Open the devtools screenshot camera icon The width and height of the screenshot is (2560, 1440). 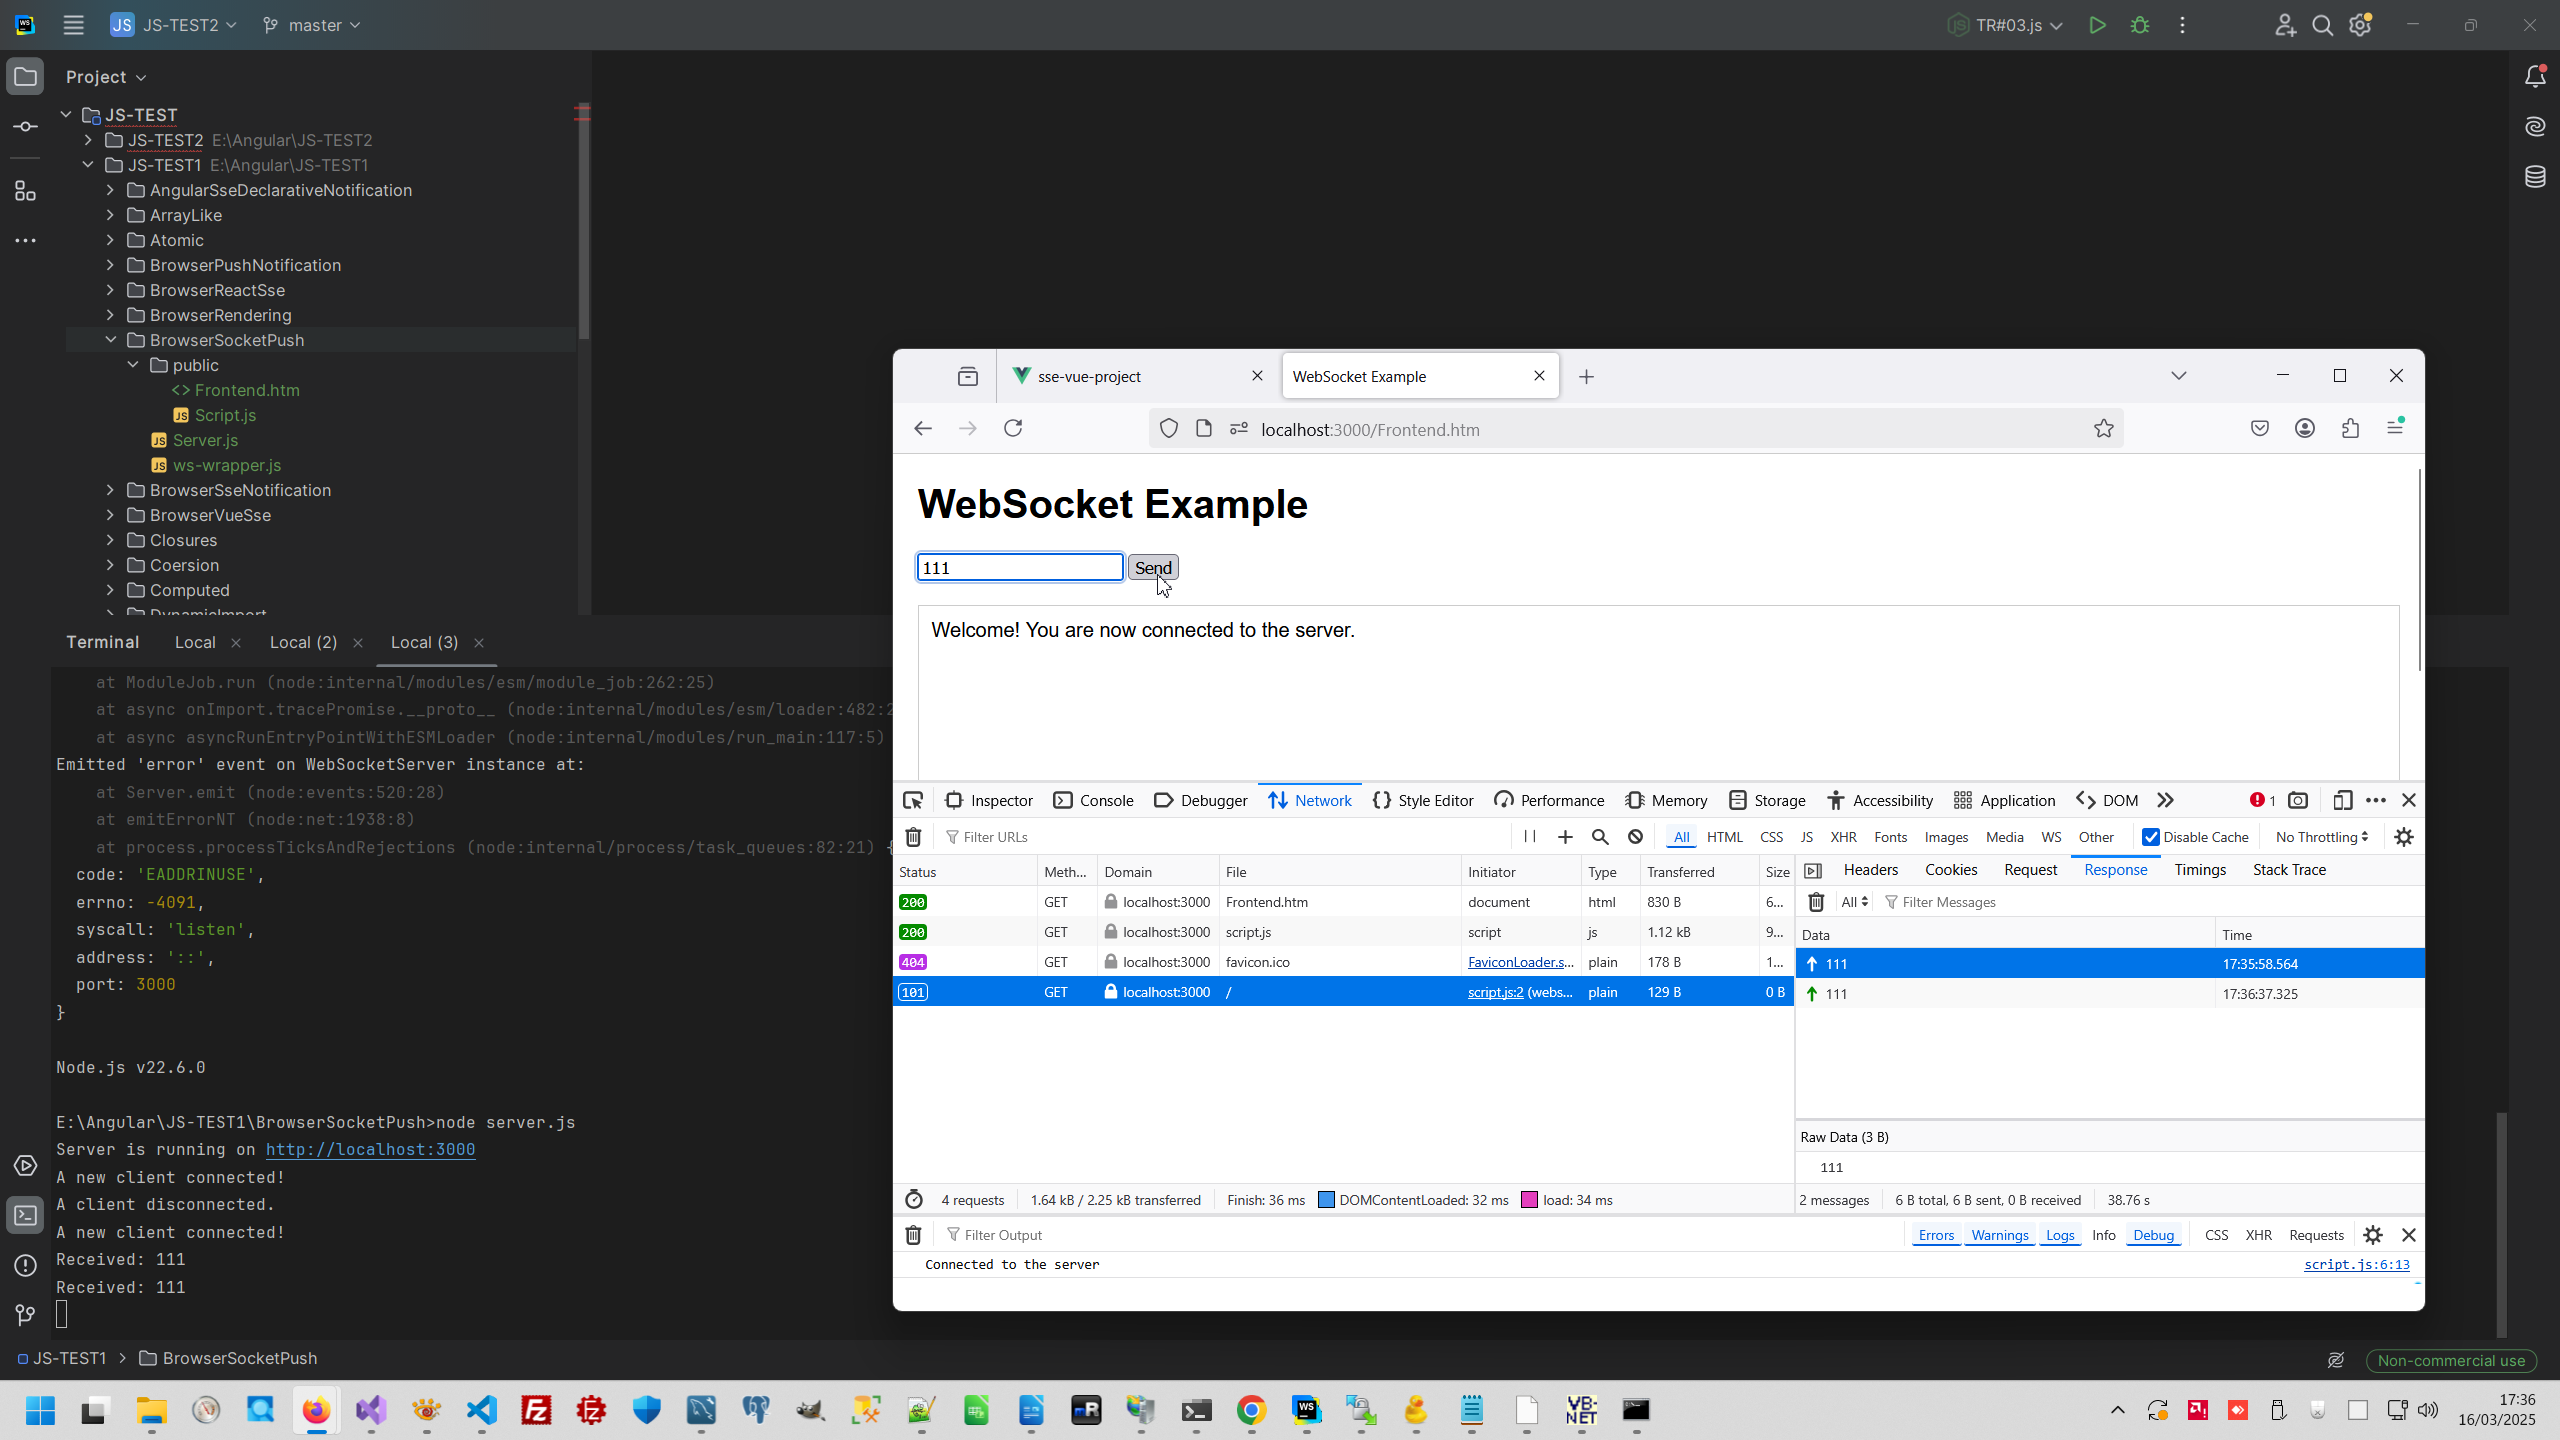pyautogui.click(x=2298, y=800)
